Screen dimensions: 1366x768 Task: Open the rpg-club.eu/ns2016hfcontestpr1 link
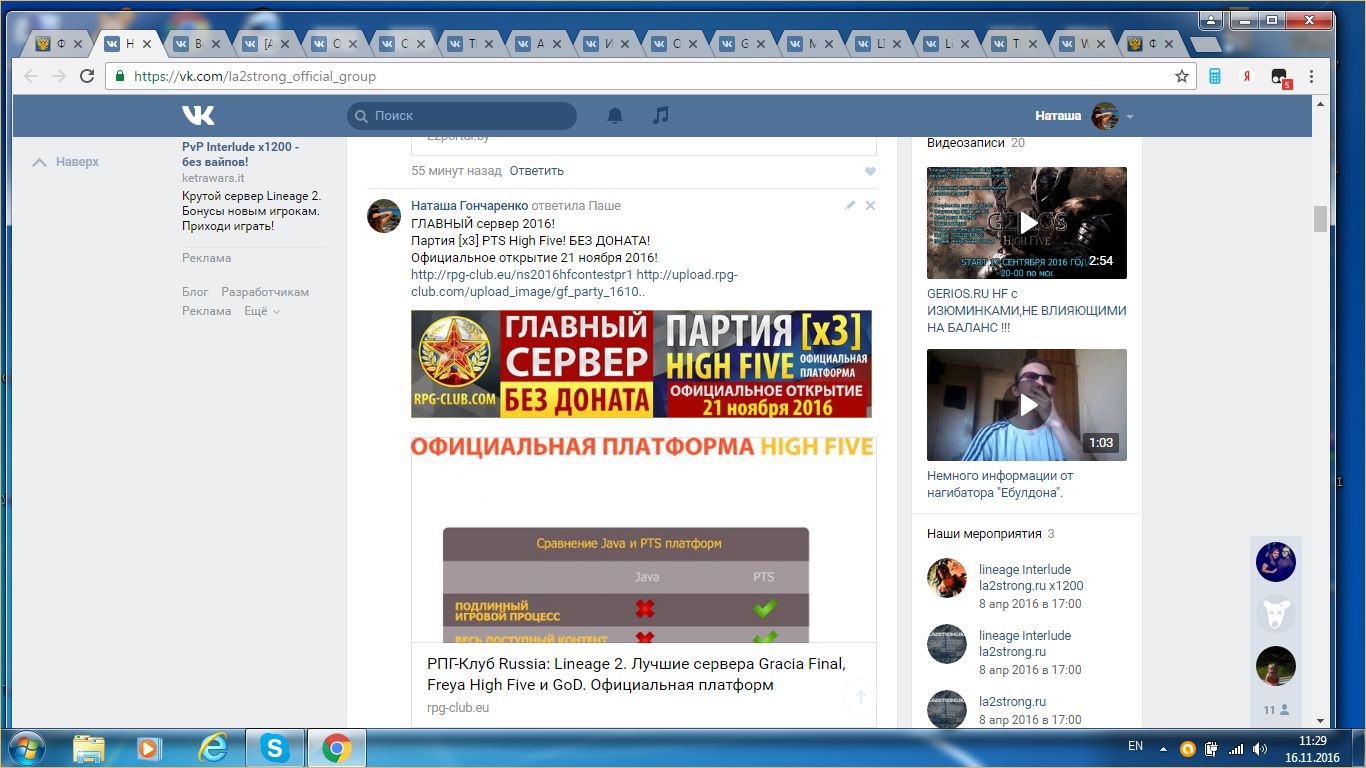pos(522,274)
